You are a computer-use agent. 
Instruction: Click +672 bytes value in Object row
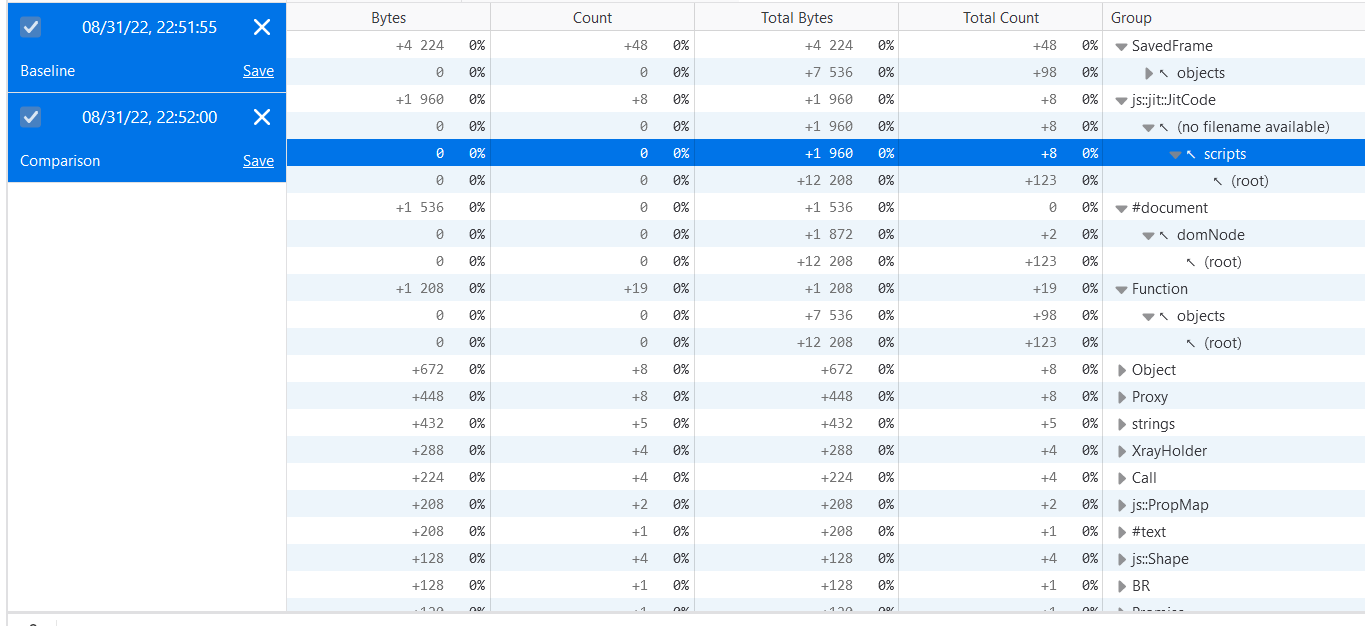coord(428,370)
